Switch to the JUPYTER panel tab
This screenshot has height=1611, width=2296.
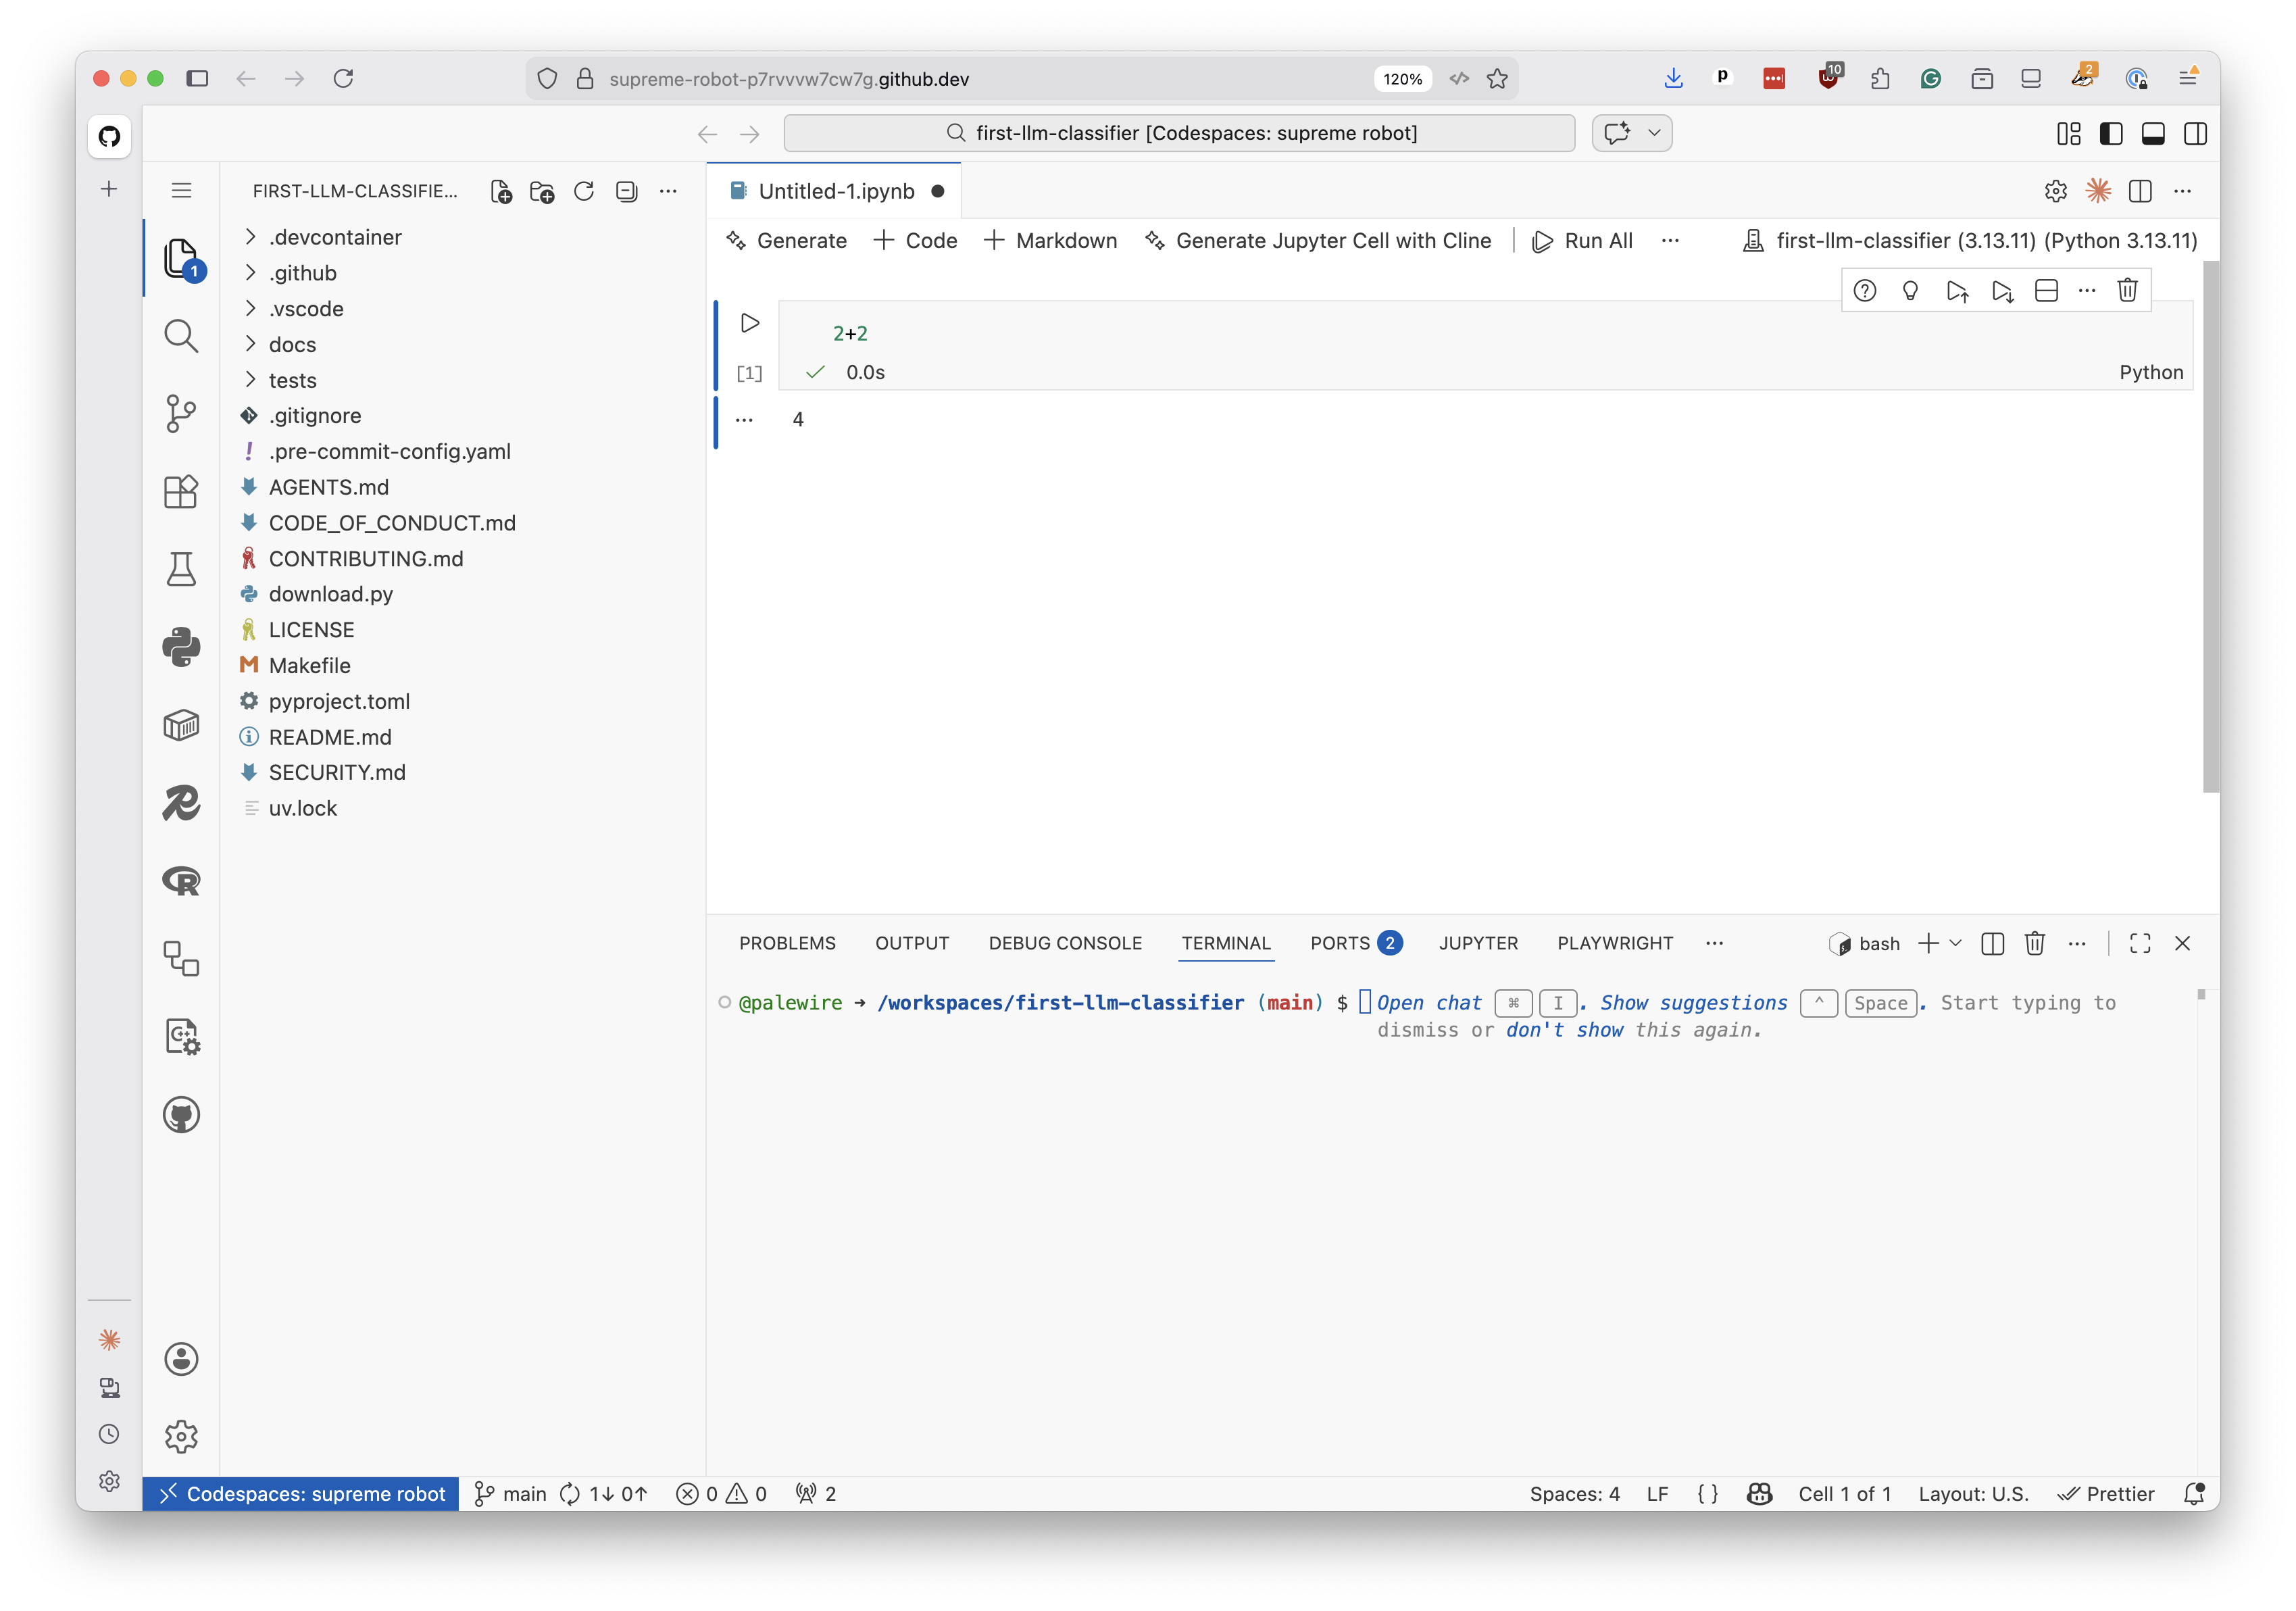[x=1478, y=943]
